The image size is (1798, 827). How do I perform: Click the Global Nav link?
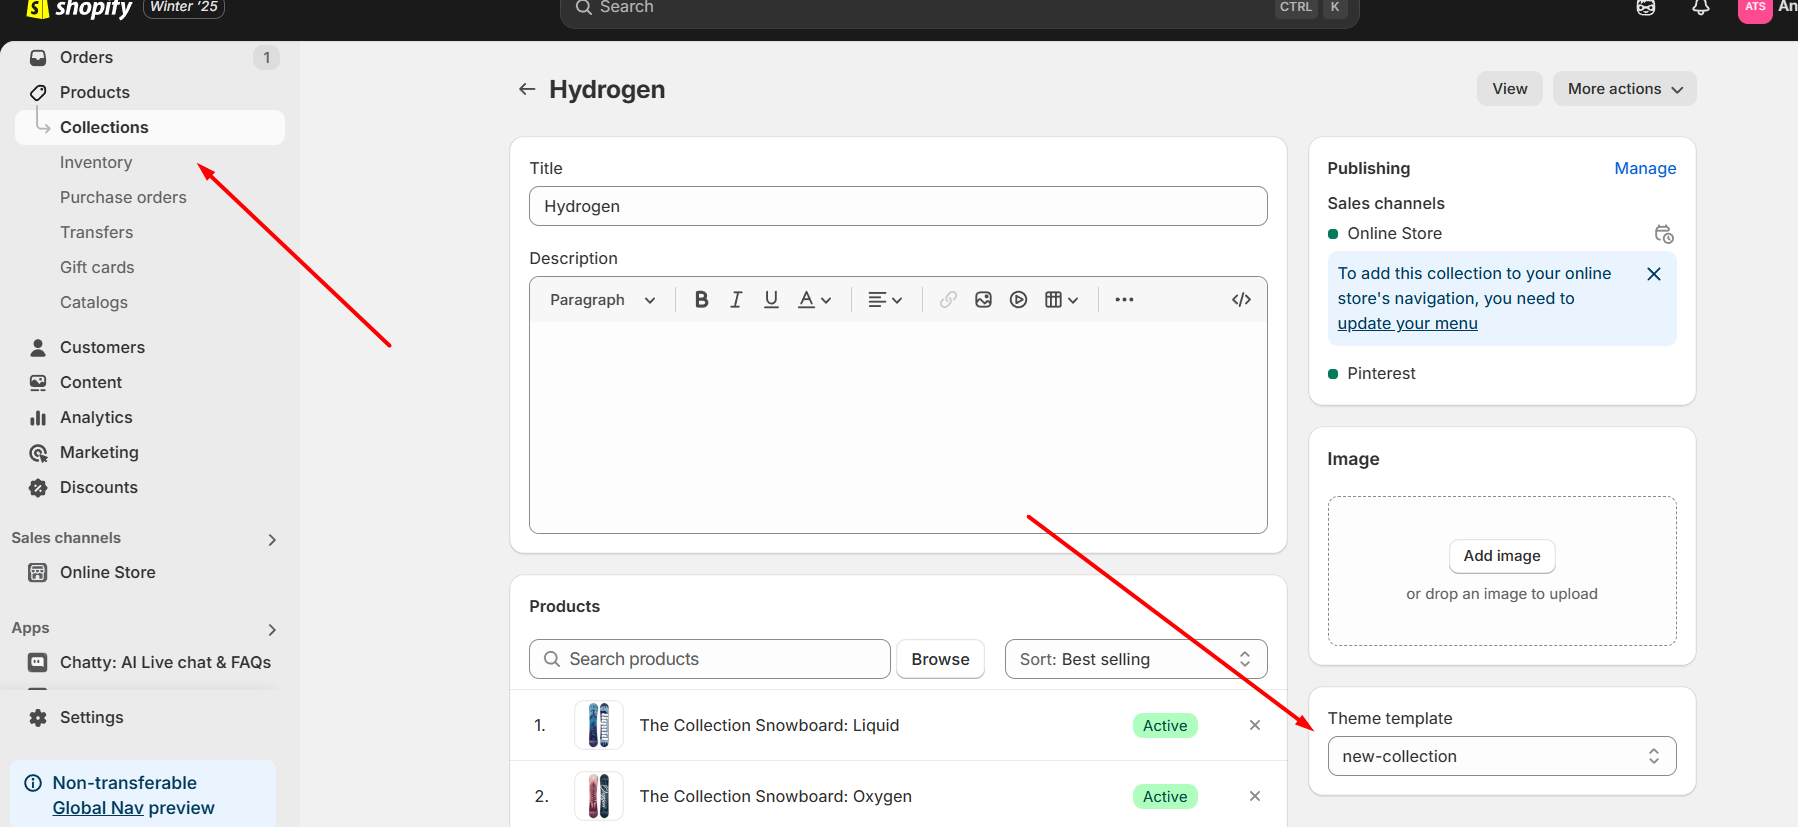coord(98,808)
